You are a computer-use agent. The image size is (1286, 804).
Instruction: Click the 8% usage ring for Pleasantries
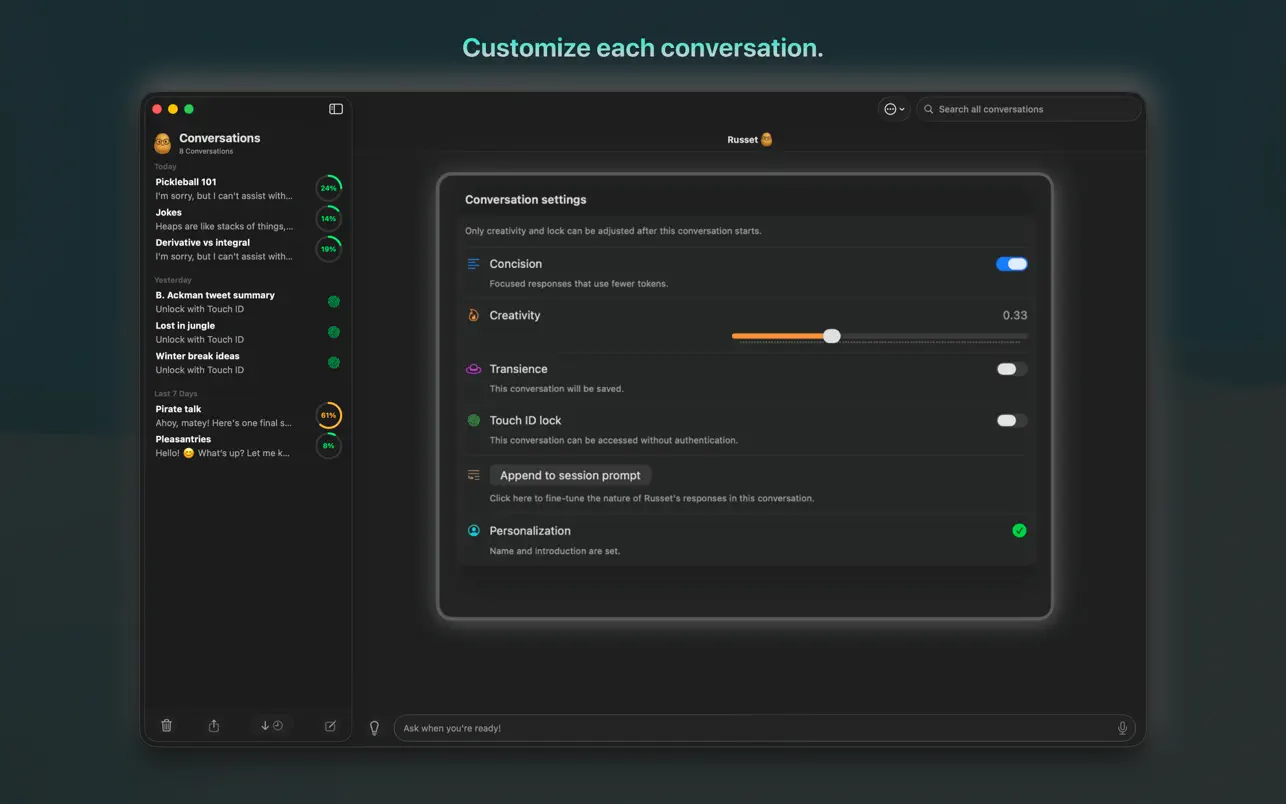click(x=329, y=445)
